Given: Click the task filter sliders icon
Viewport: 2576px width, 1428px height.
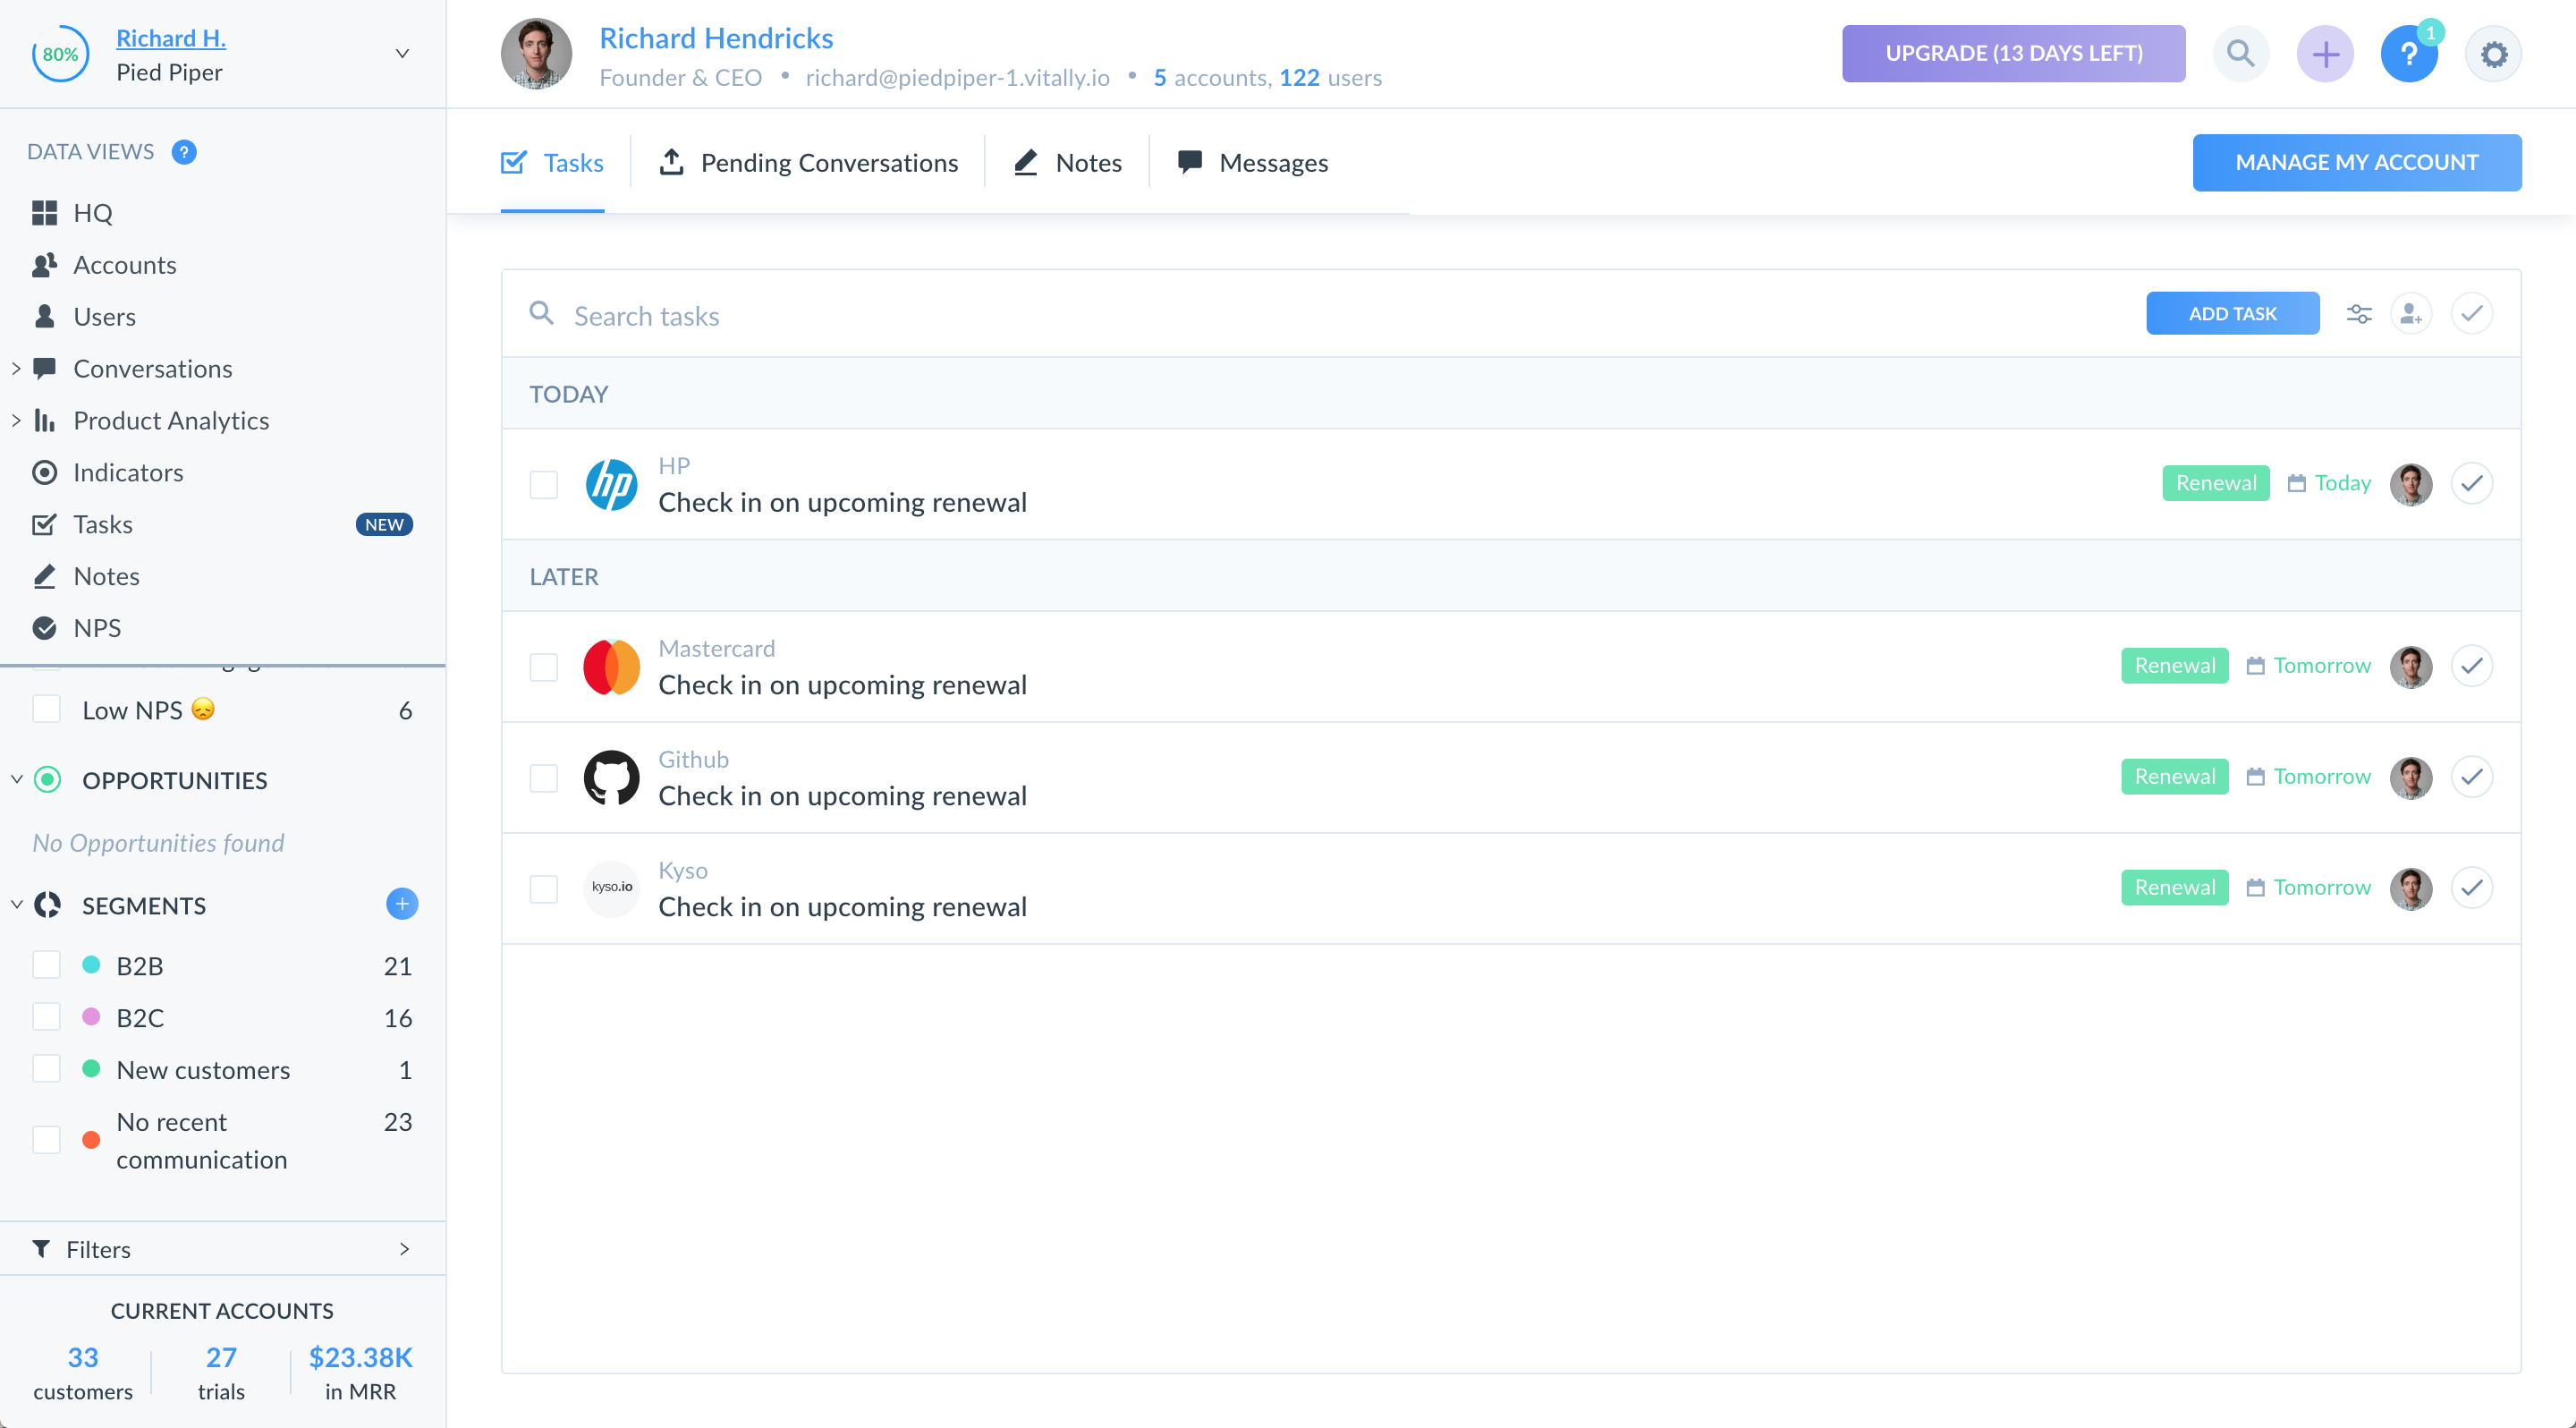Looking at the screenshot, I should 2358,314.
